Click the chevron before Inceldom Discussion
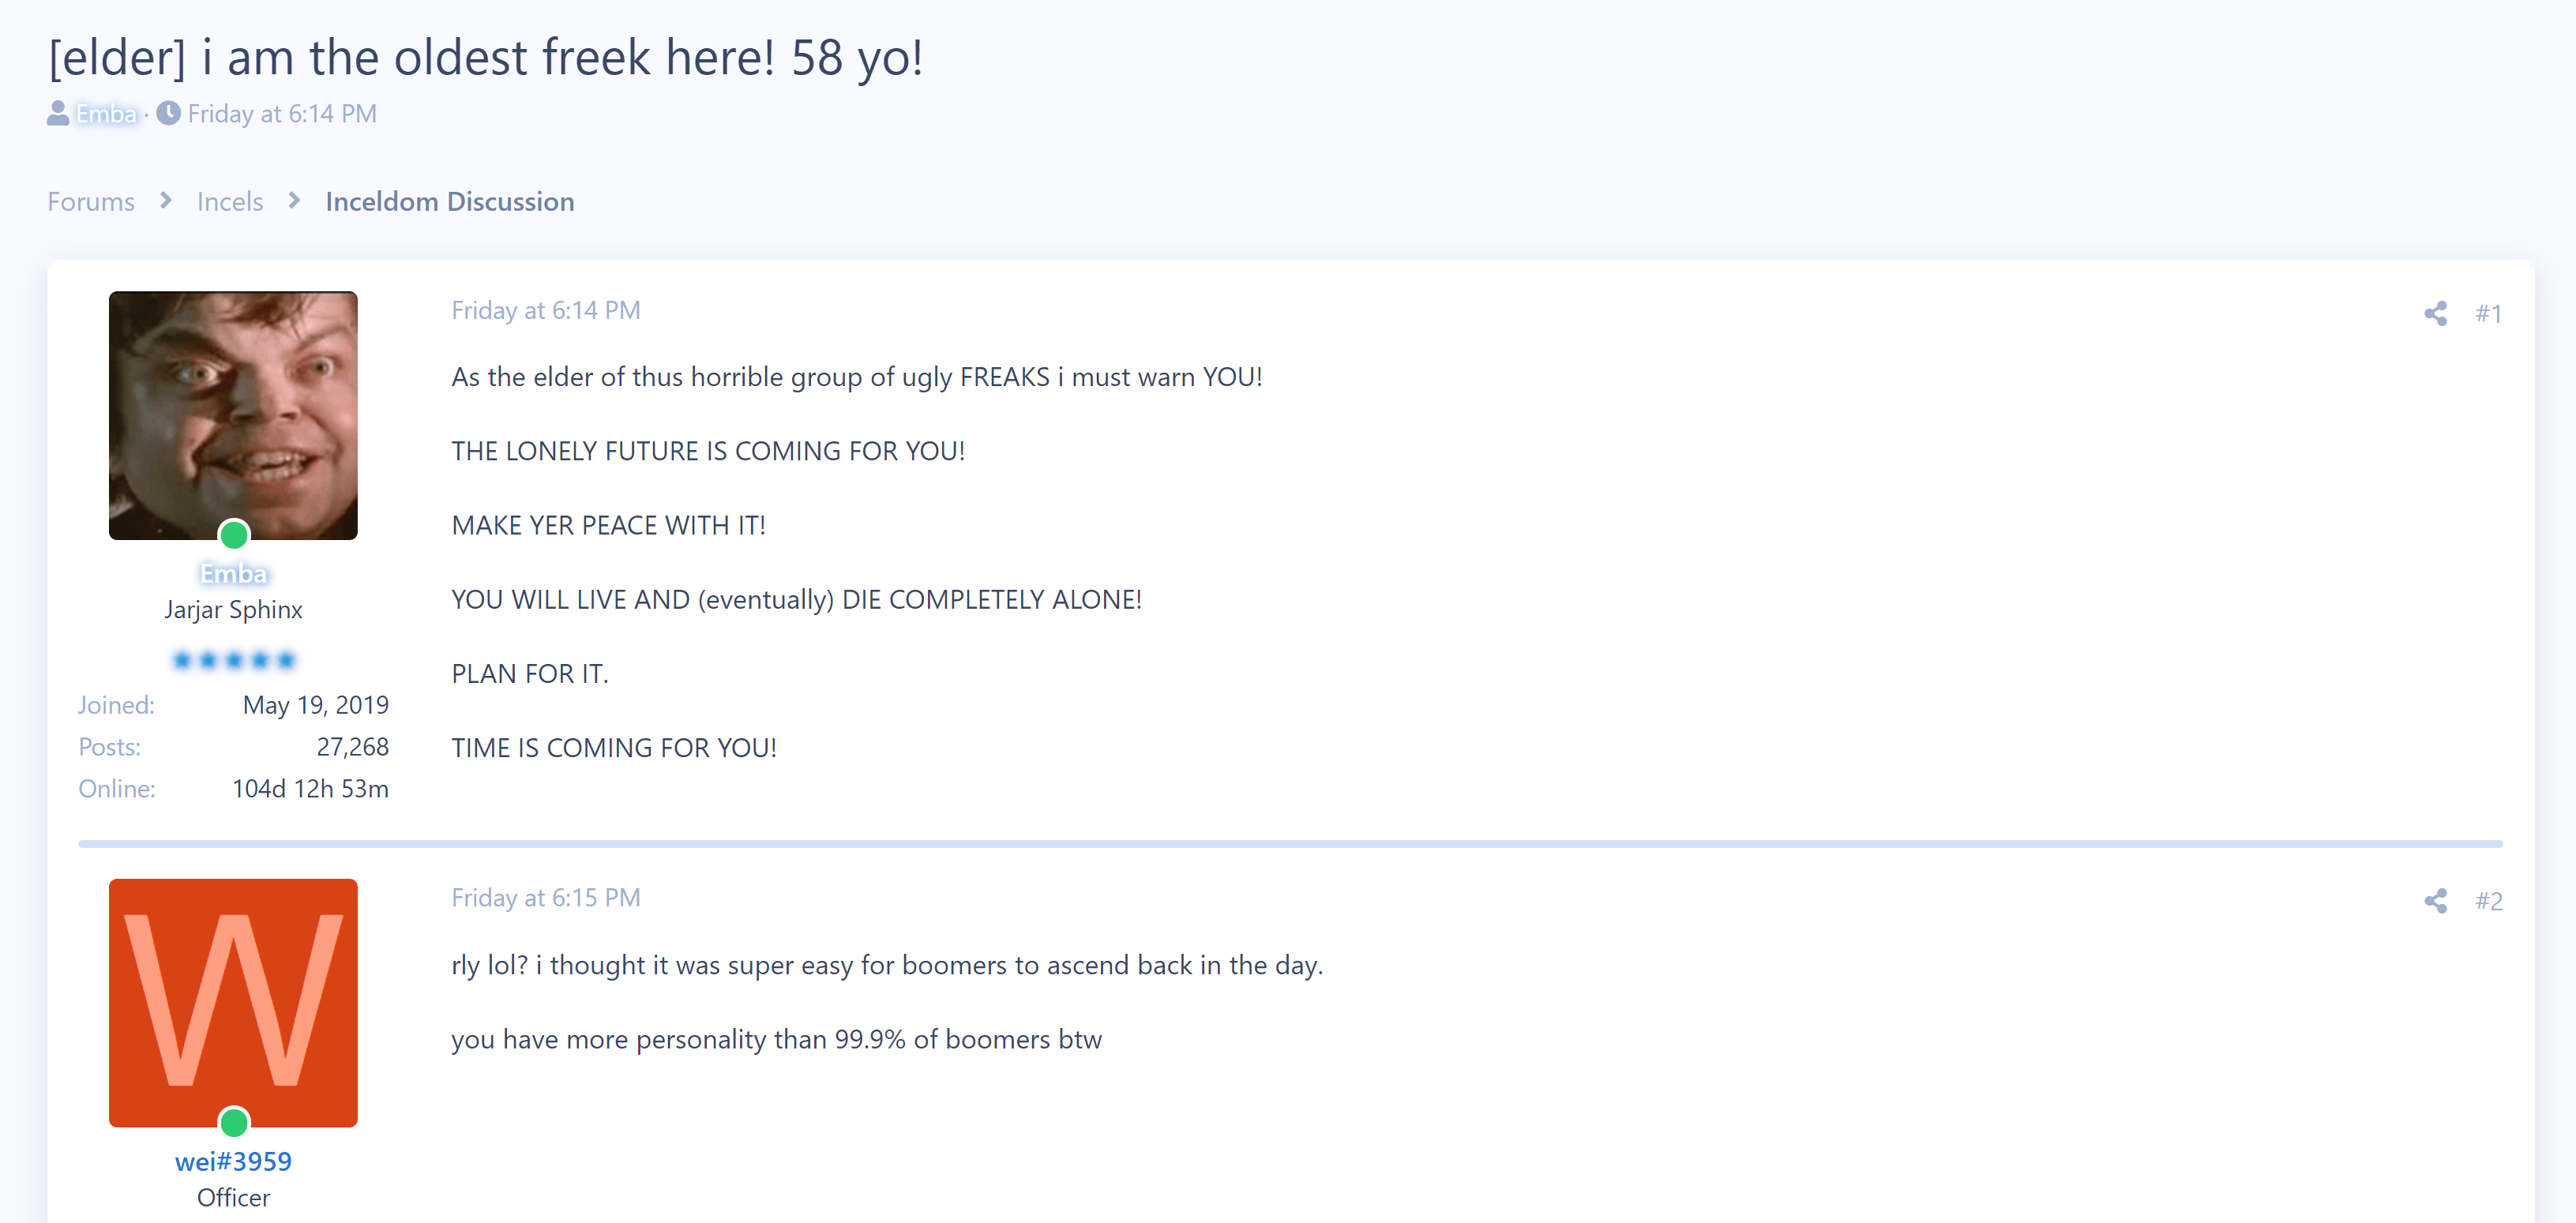This screenshot has width=2576, height=1223. pos(294,201)
